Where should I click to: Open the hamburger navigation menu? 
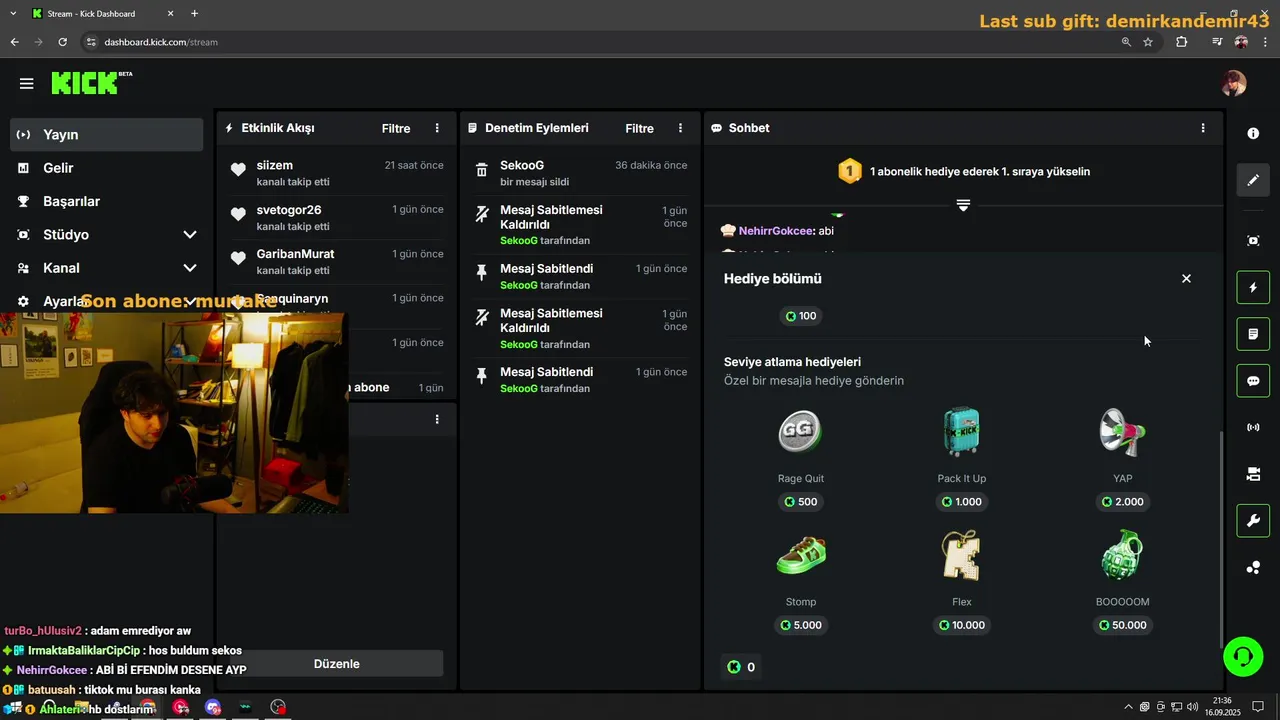tap(26, 84)
